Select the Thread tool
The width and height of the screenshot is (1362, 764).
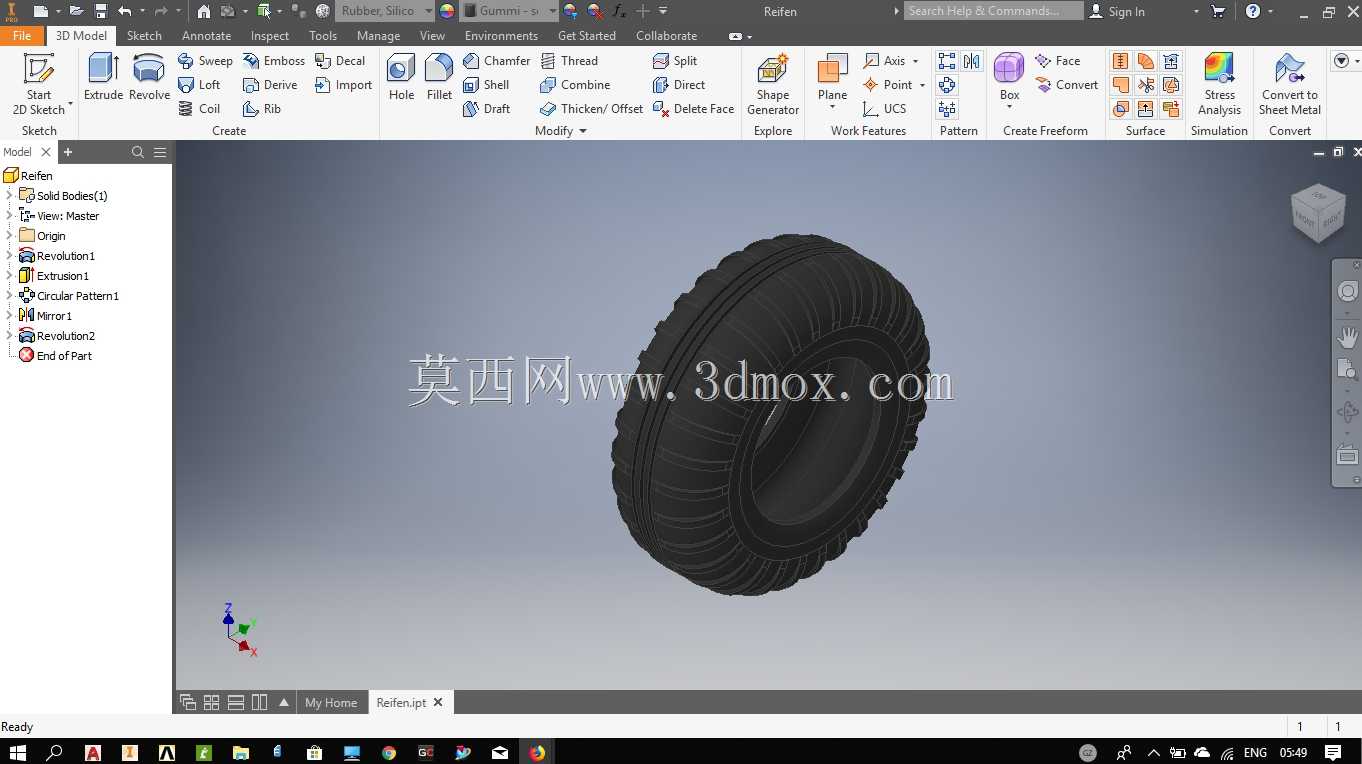(569, 61)
